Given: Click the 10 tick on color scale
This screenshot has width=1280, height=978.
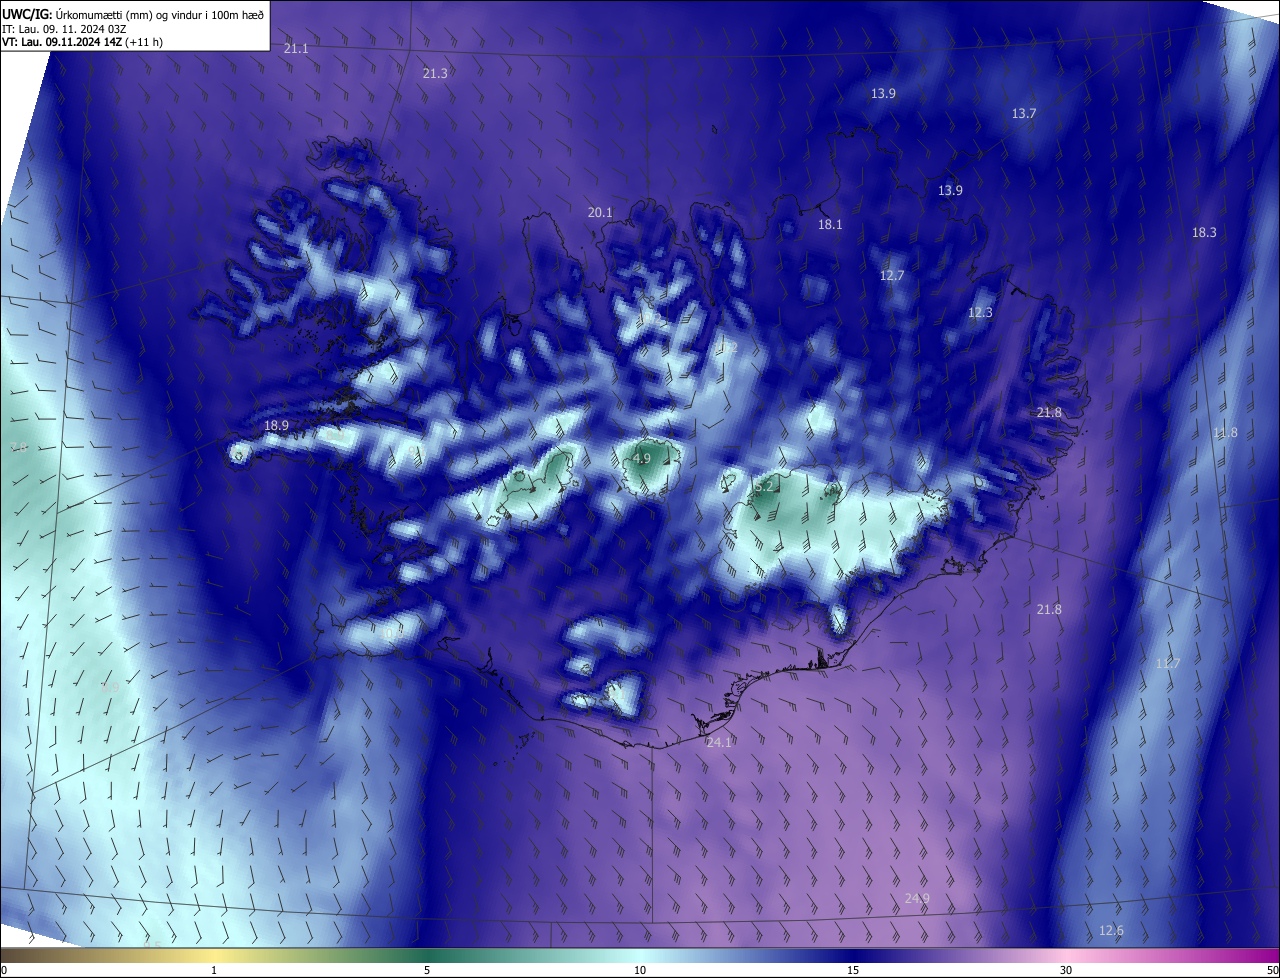Looking at the screenshot, I should [x=640, y=970].
